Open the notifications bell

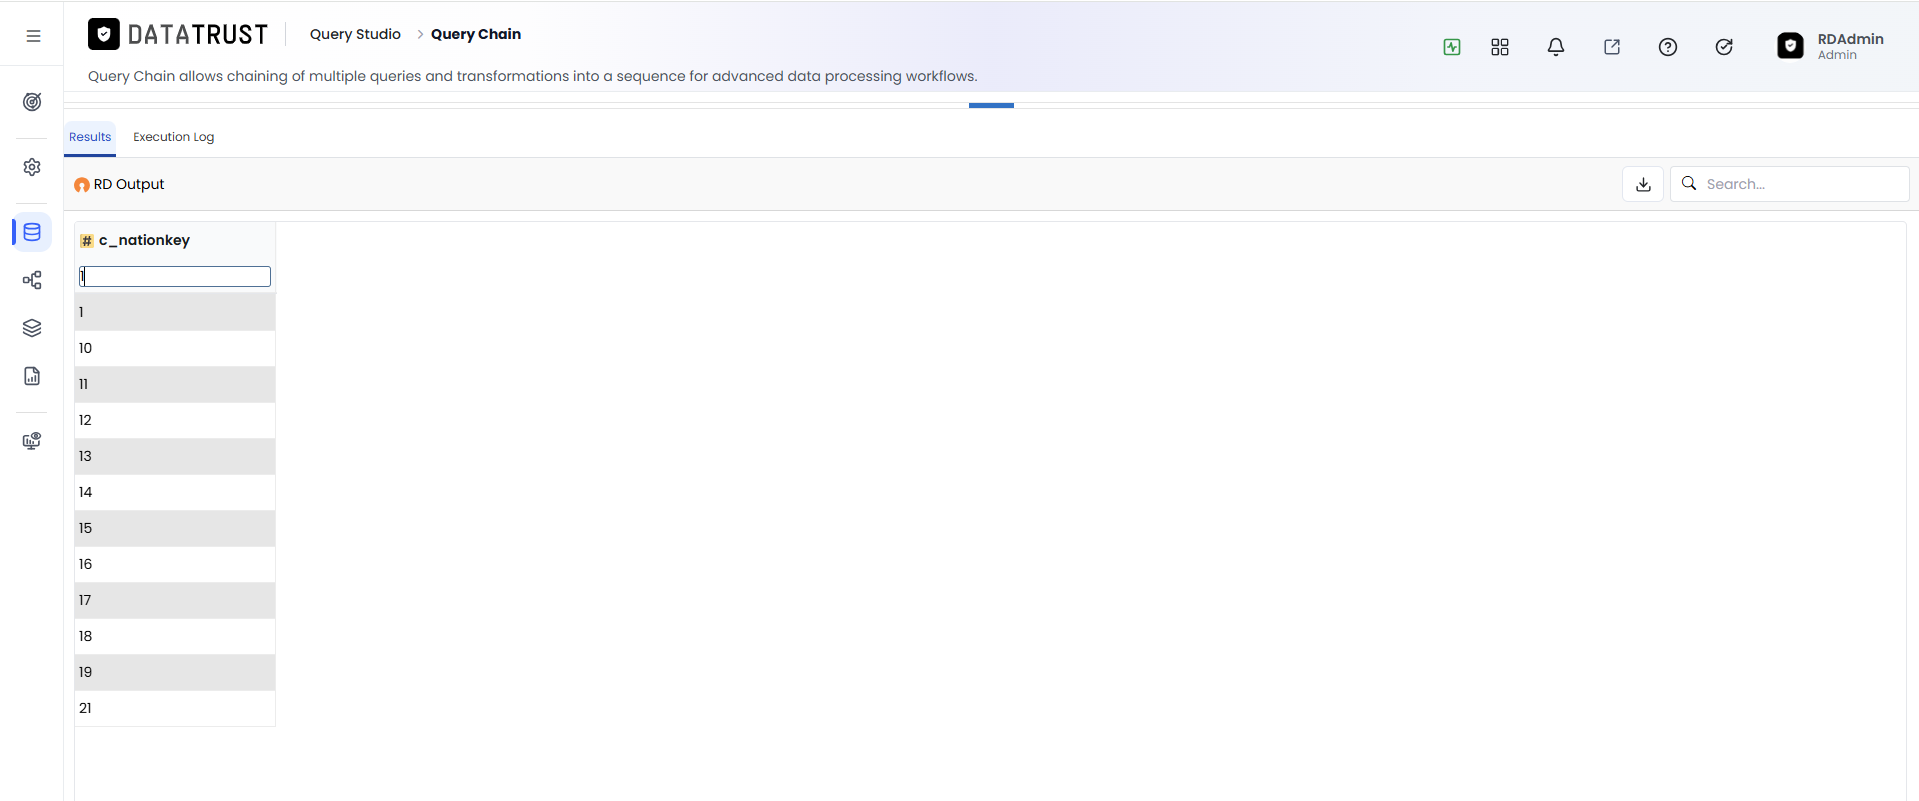click(x=1556, y=47)
